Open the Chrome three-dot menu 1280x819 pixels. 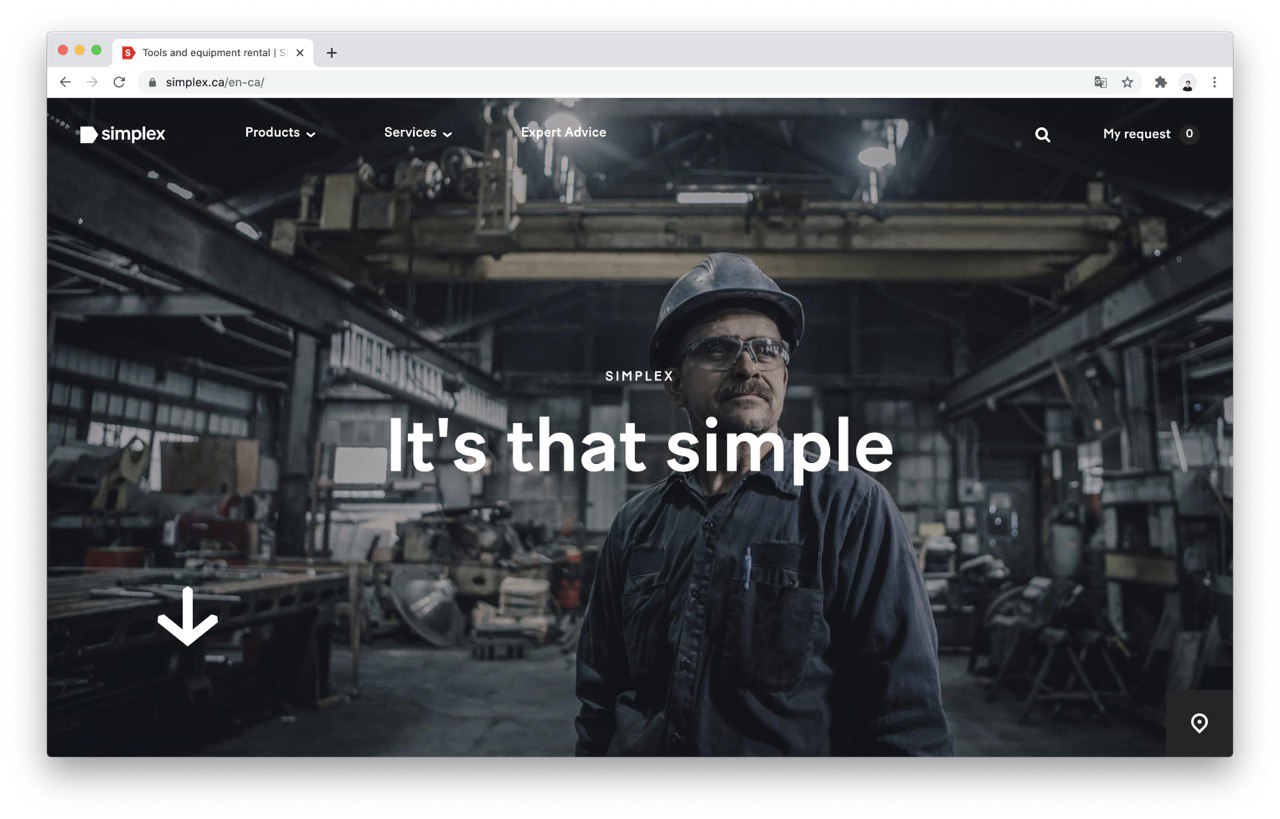tap(1215, 82)
